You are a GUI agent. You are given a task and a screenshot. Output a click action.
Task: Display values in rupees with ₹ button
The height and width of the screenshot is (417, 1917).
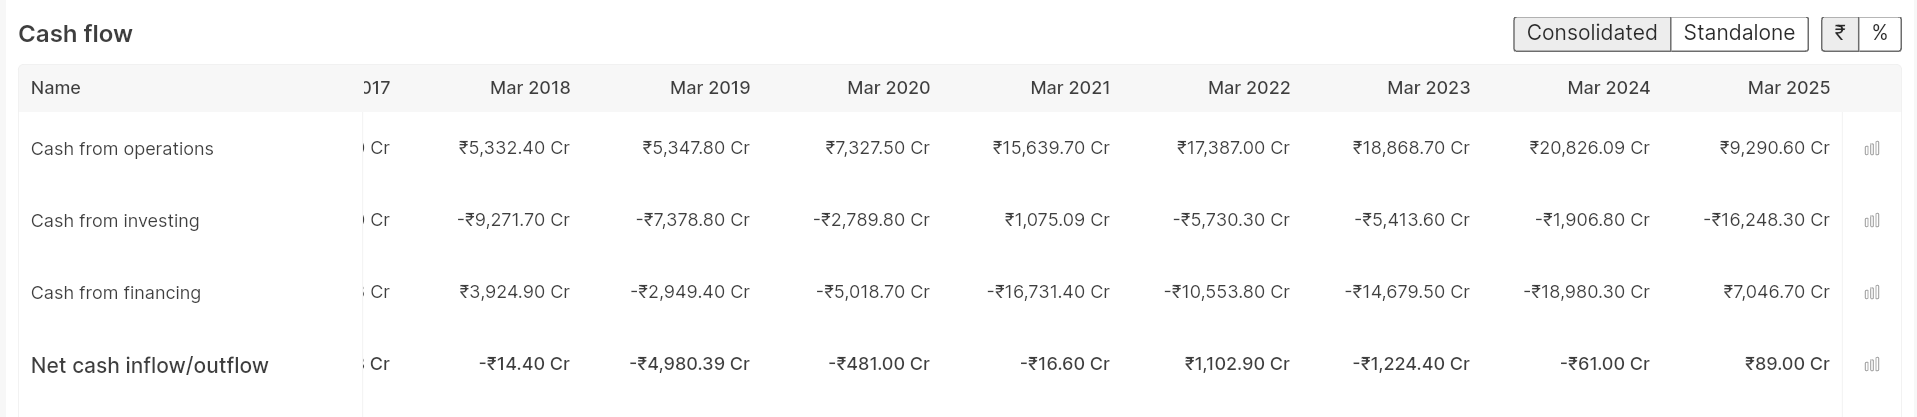pos(1840,33)
